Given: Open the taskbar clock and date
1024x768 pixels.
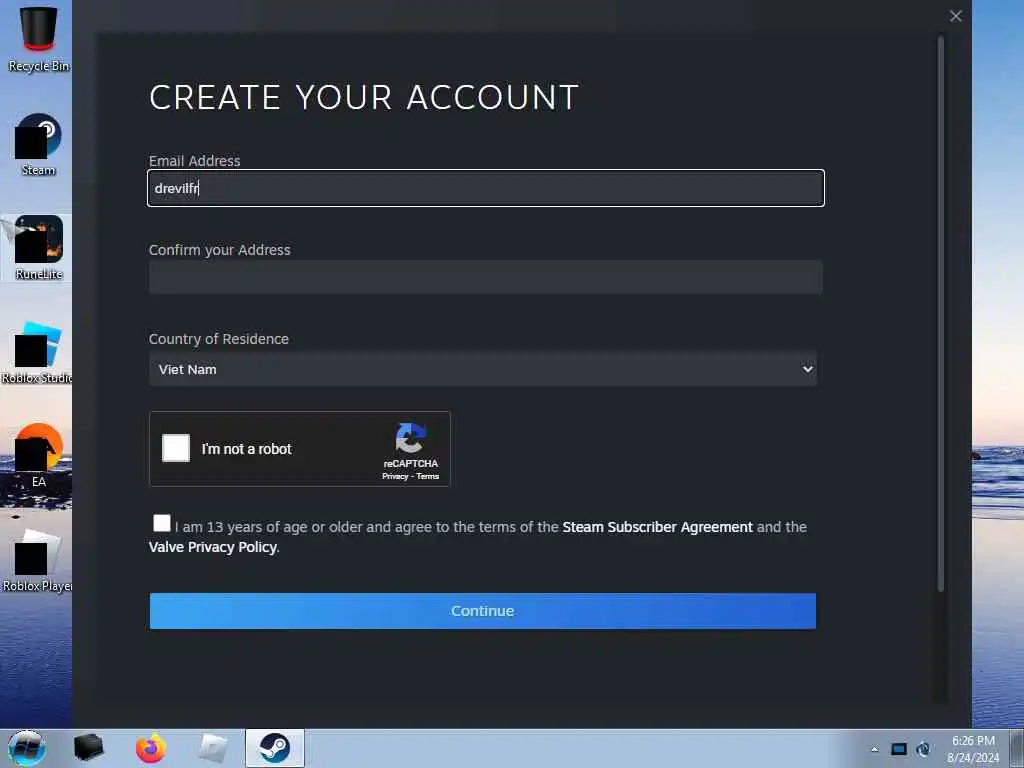Looking at the screenshot, I should pos(973,749).
